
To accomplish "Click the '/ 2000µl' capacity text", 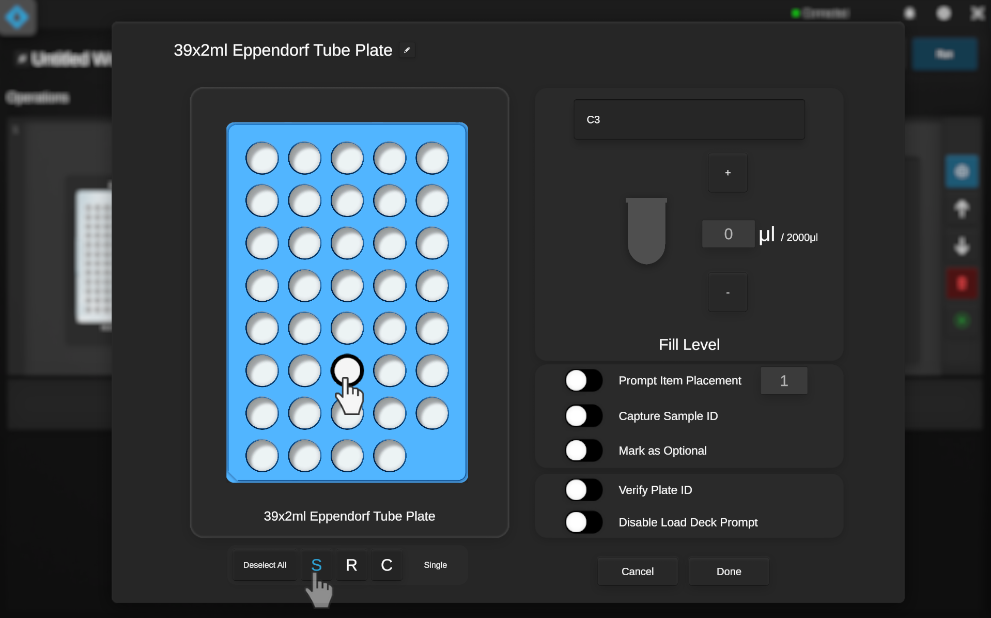I will (799, 238).
